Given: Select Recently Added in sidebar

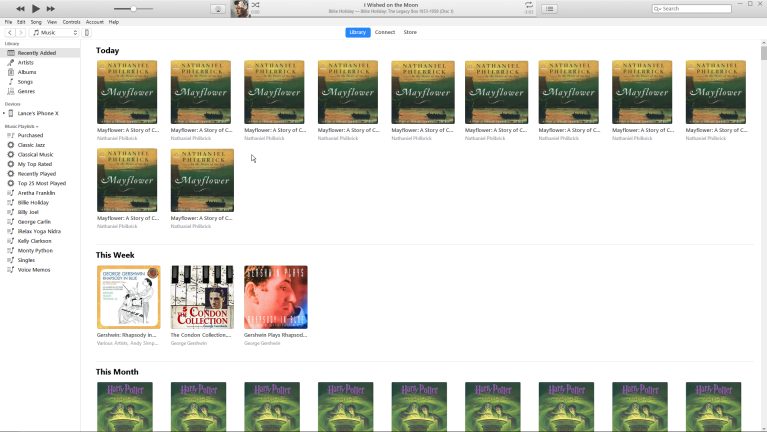Looking at the screenshot, I should click(40, 53).
